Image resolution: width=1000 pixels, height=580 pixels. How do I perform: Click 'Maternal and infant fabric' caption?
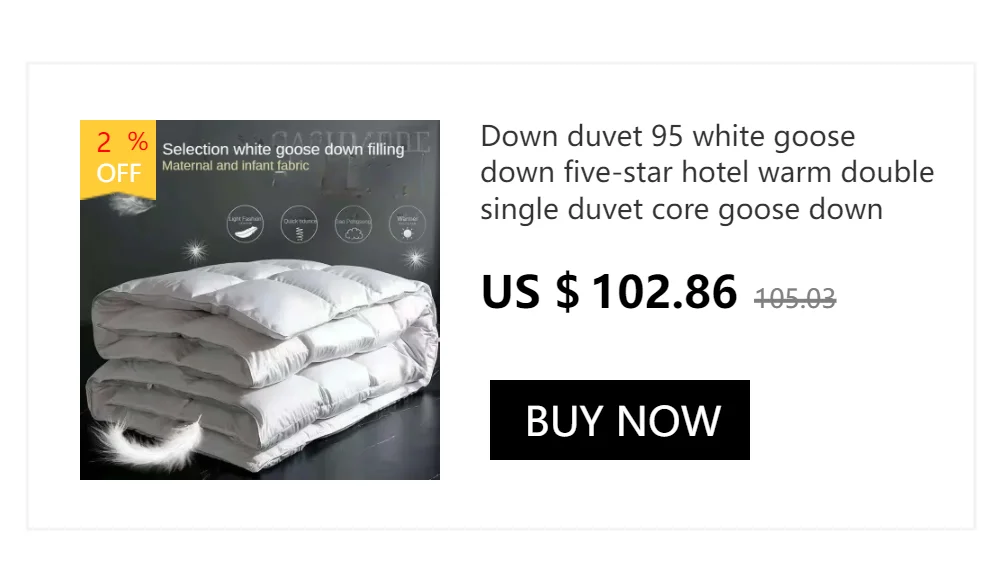point(235,166)
